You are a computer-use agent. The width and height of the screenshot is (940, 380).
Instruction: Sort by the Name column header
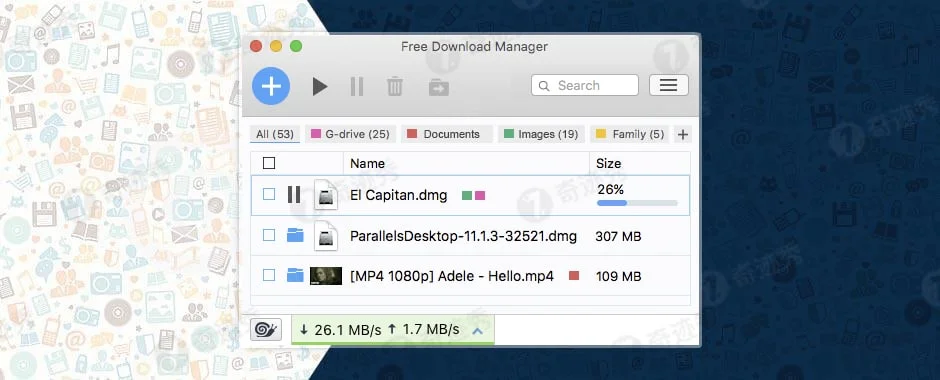tap(367, 163)
